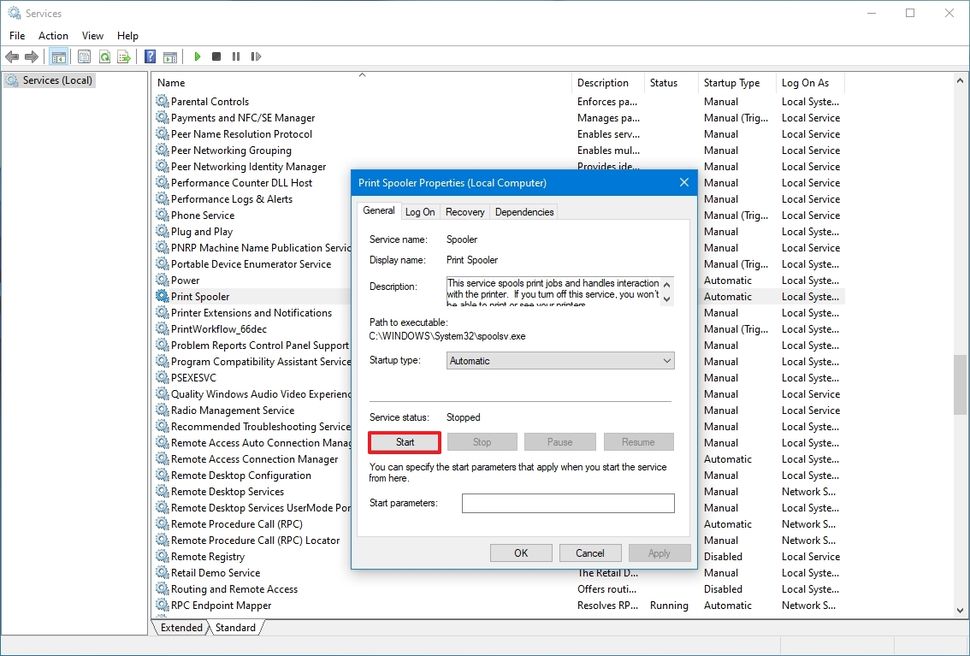The width and height of the screenshot is (970, 656).
Task: Switch to the Log On tab
Action: click(419, 211)
